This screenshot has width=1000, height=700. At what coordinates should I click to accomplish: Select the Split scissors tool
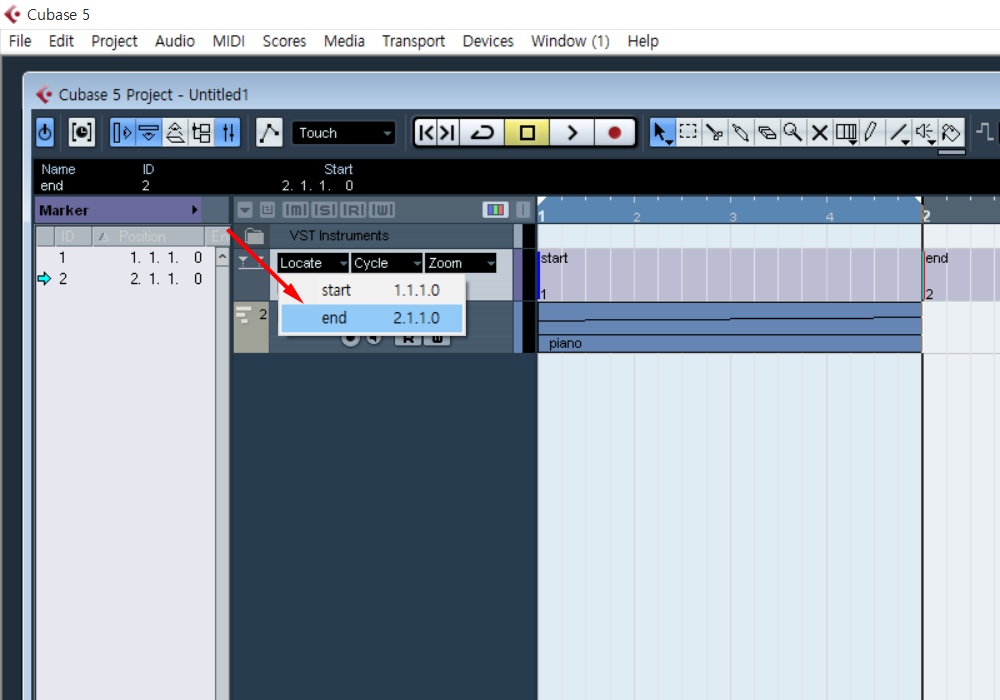[714, 133]
